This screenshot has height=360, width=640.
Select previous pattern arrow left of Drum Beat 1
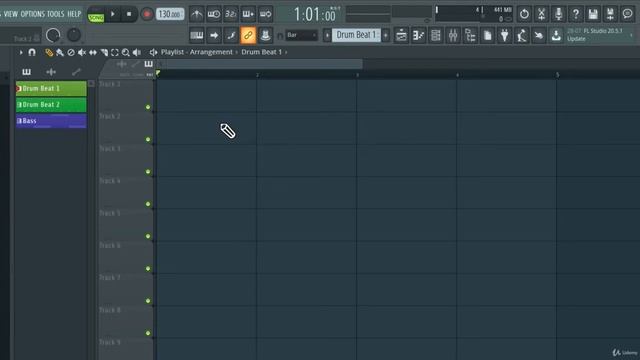coord(327,35)
